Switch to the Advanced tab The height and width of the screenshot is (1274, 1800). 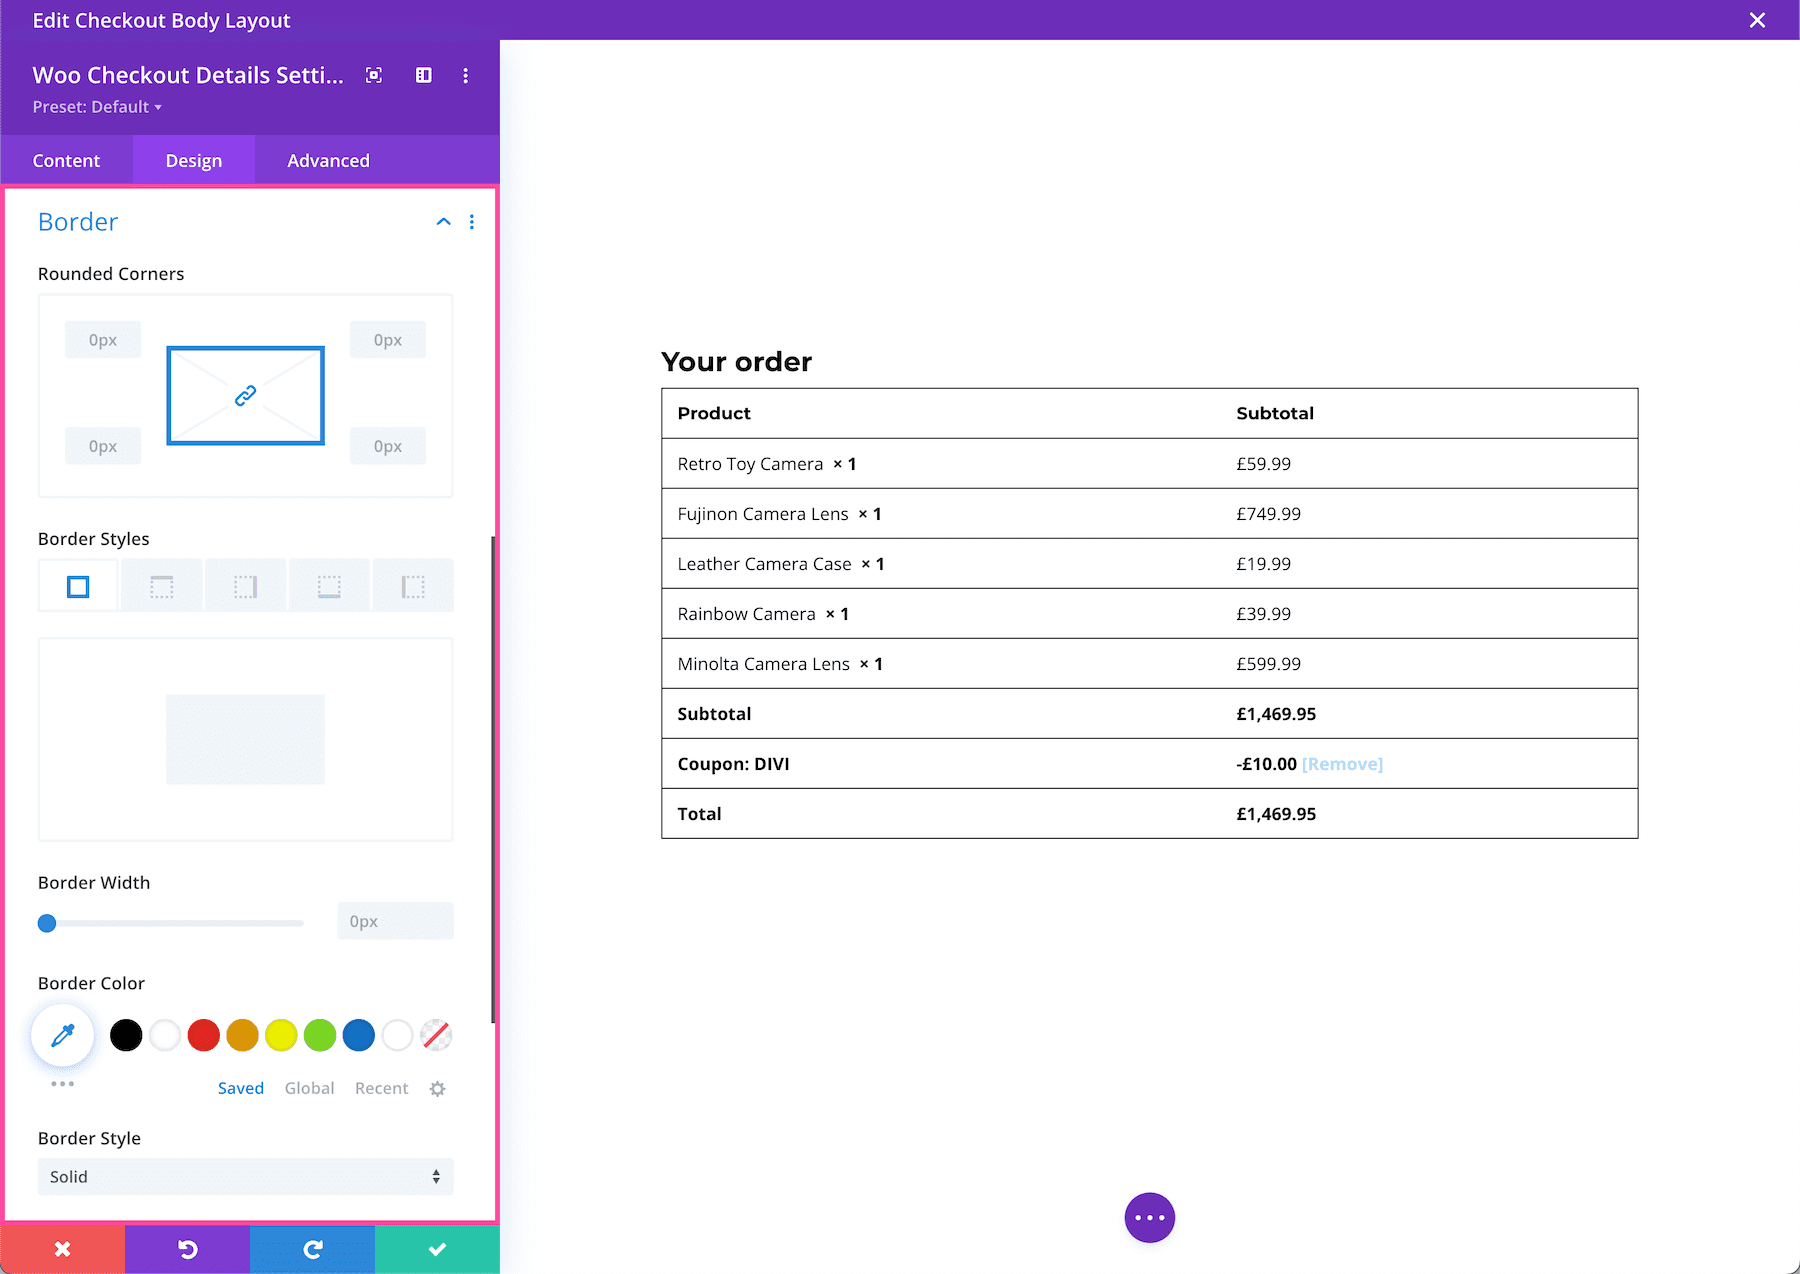(x=328, y=160)
